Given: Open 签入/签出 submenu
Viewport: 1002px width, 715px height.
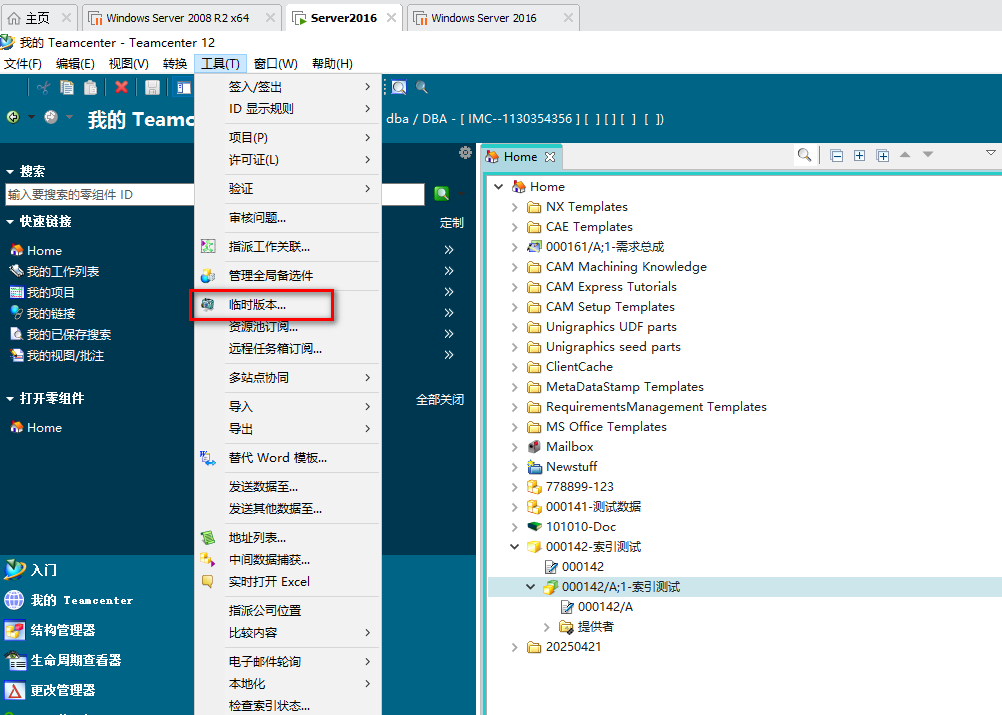Looking at the screenshot, I should pyautogui.click(x=288, y=87).
